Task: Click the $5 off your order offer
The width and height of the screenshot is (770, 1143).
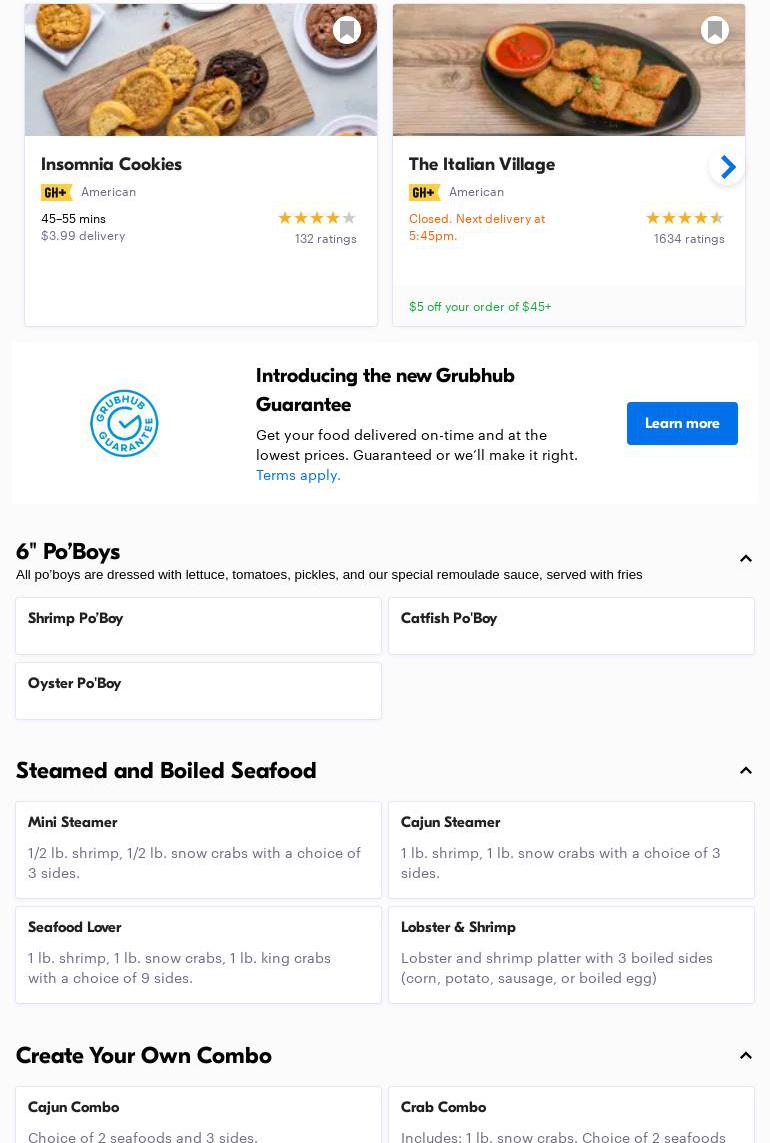Action: pyautogui.click(x=480, y=307)
